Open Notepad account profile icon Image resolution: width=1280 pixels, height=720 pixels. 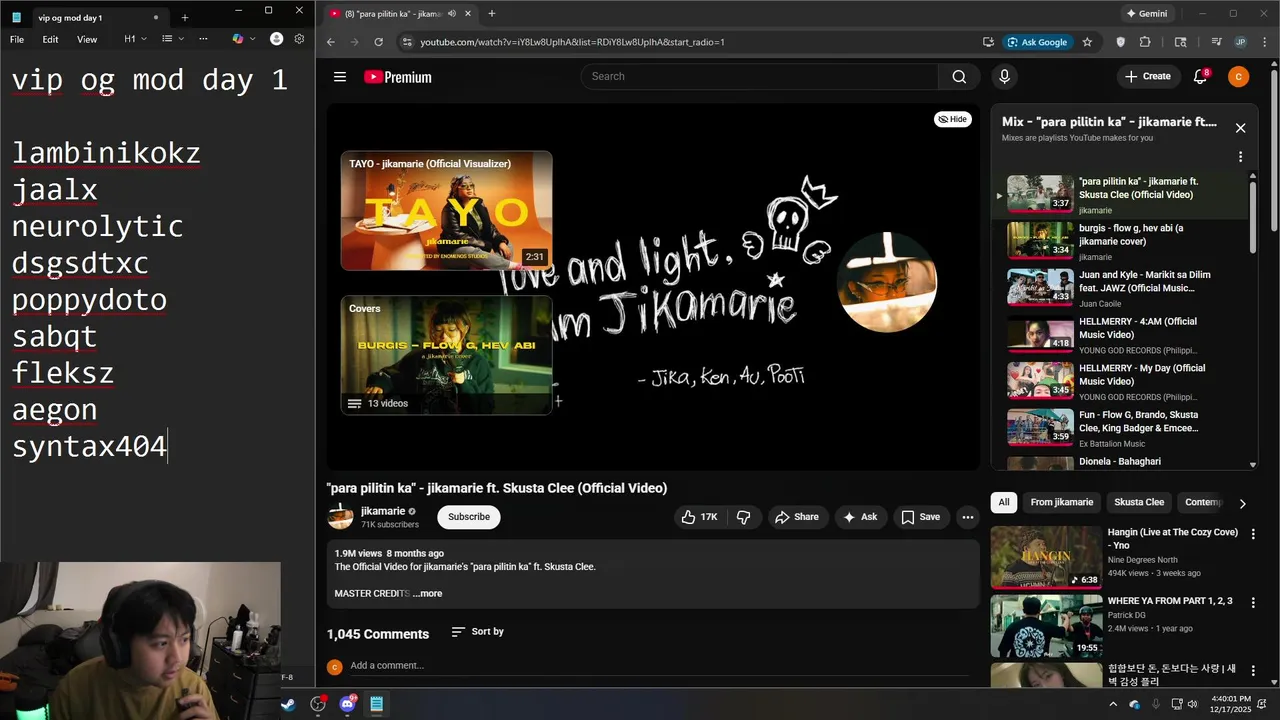[276, 39]
